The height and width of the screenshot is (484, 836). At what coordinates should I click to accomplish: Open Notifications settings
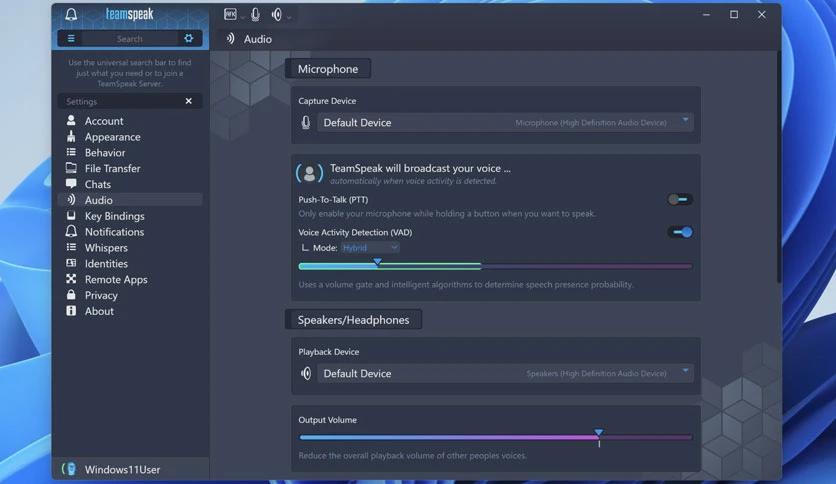(x=114, y=232)
